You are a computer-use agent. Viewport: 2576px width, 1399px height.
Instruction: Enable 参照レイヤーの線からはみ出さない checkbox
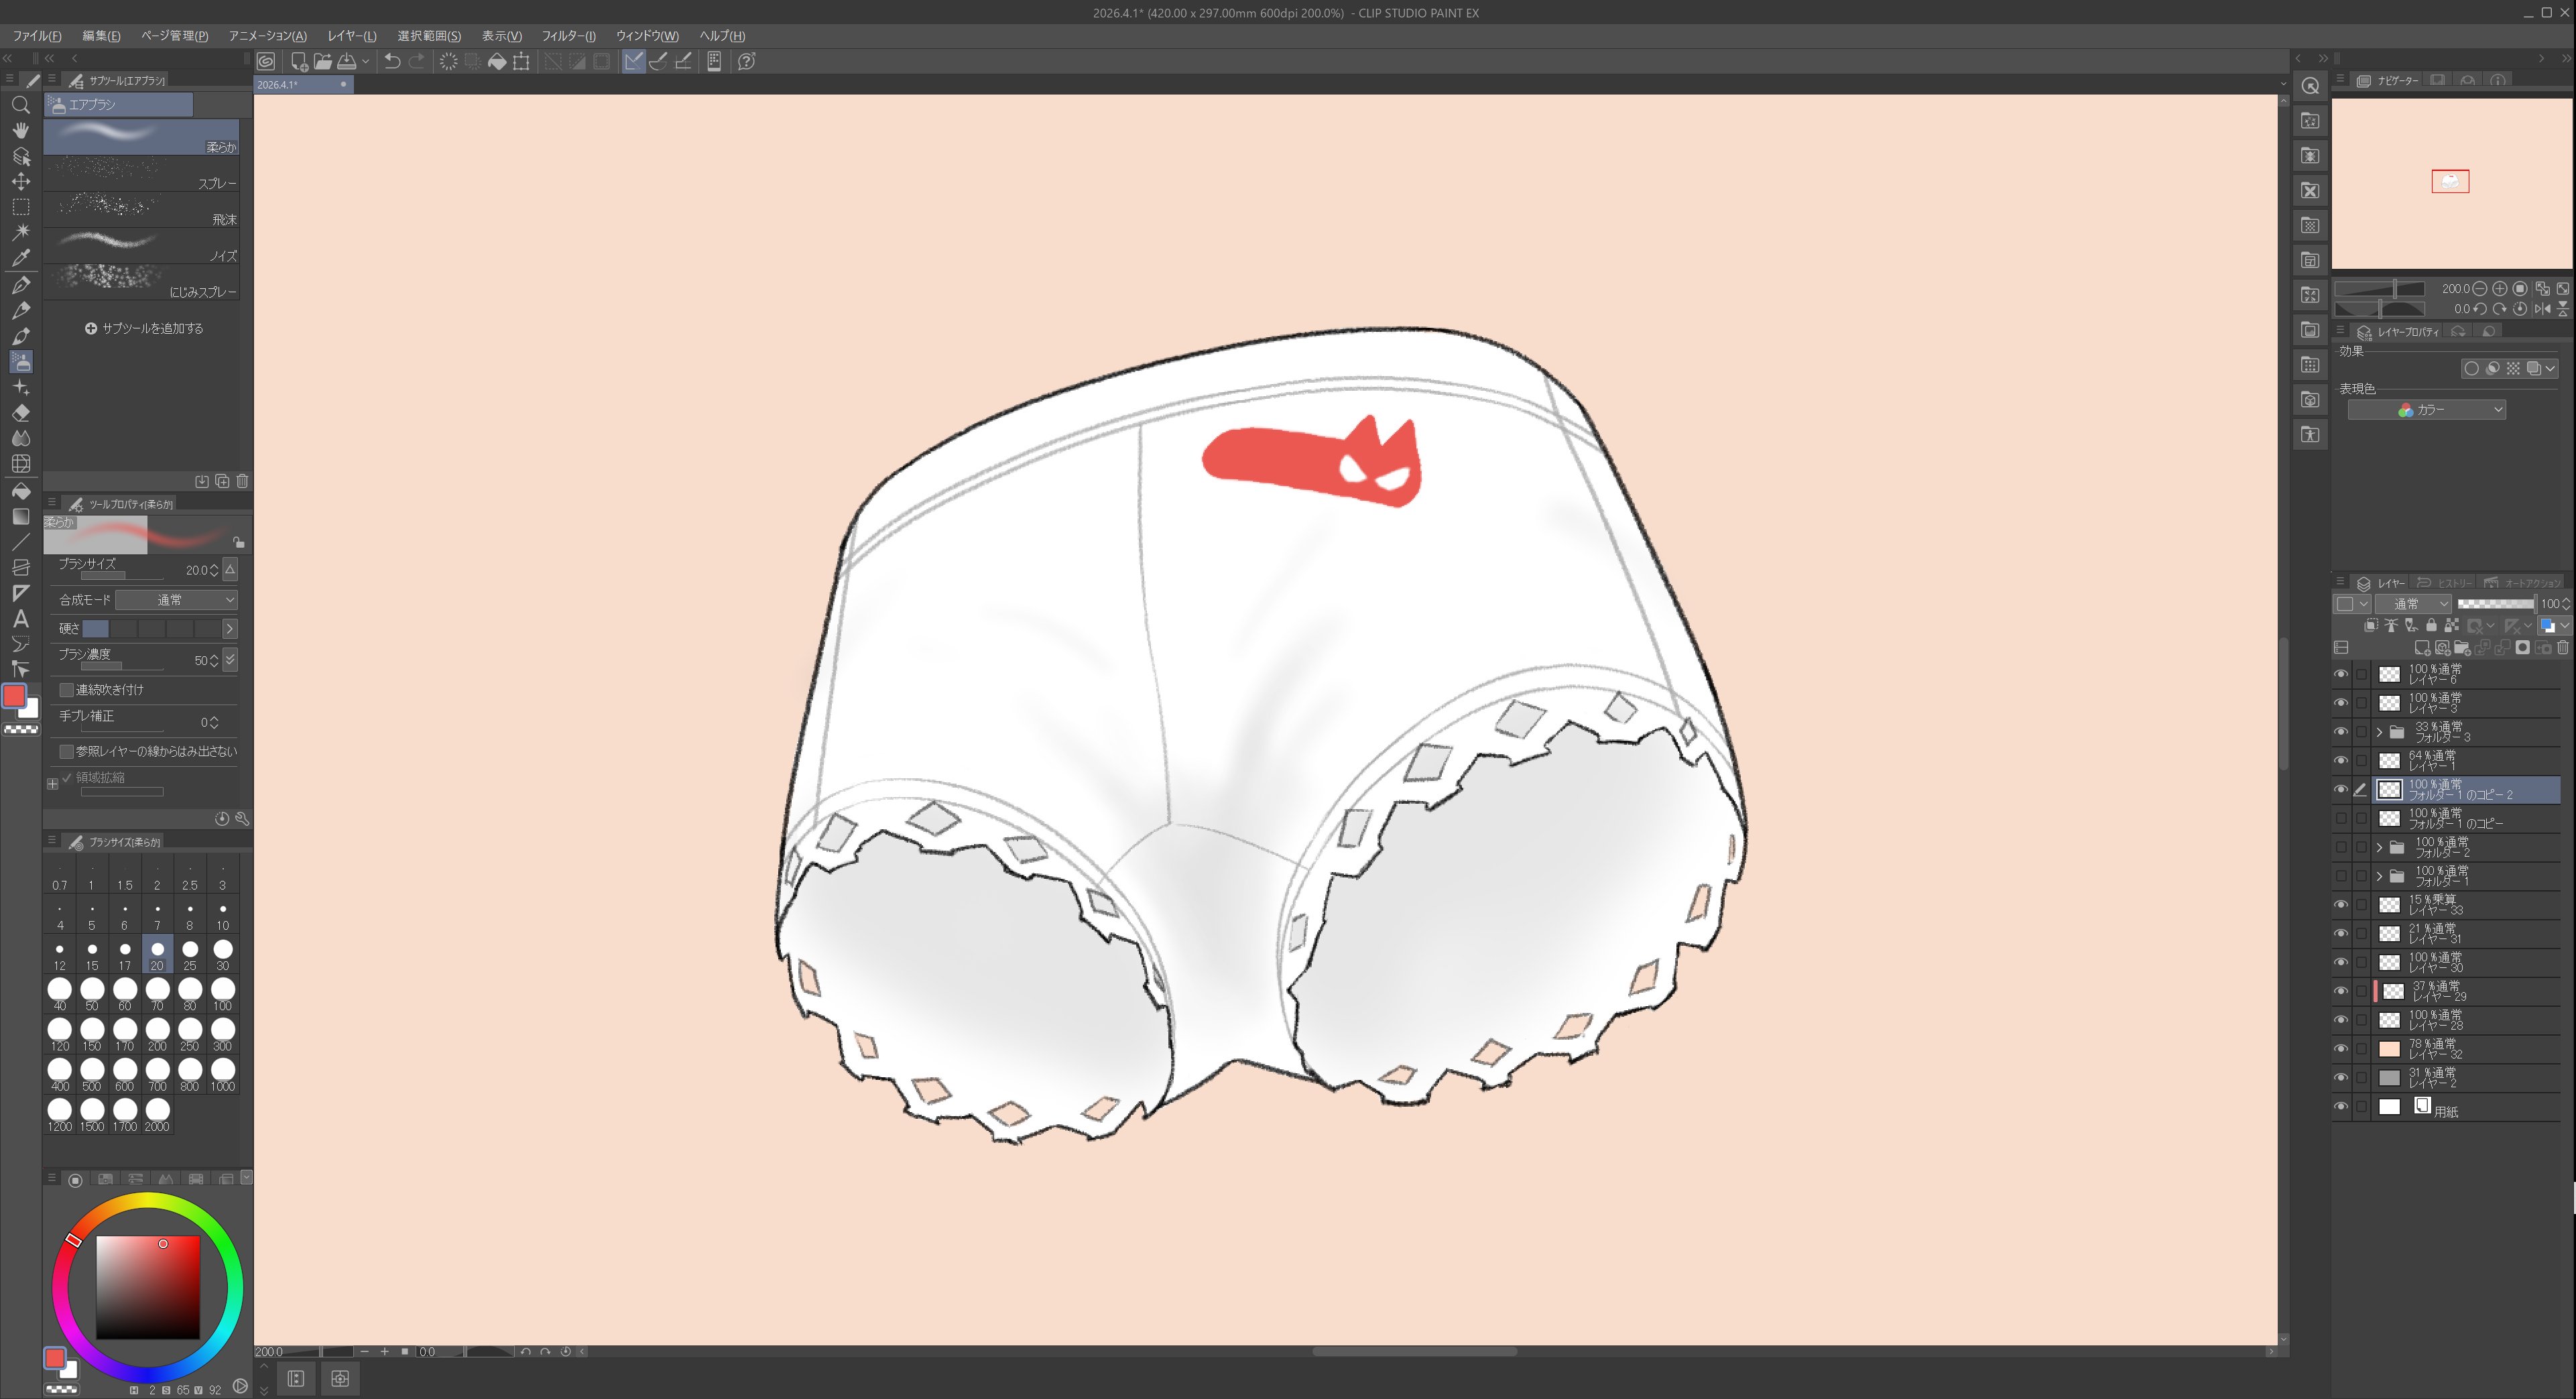tap(67, 751)
